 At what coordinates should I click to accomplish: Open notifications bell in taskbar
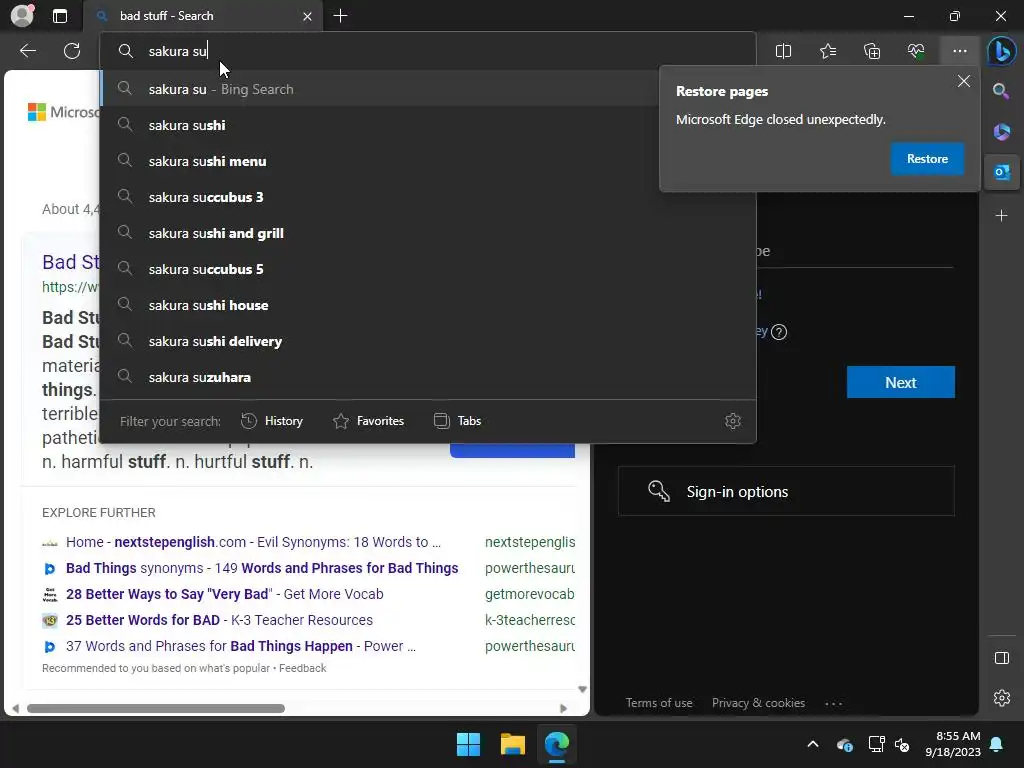coord(997,744)
